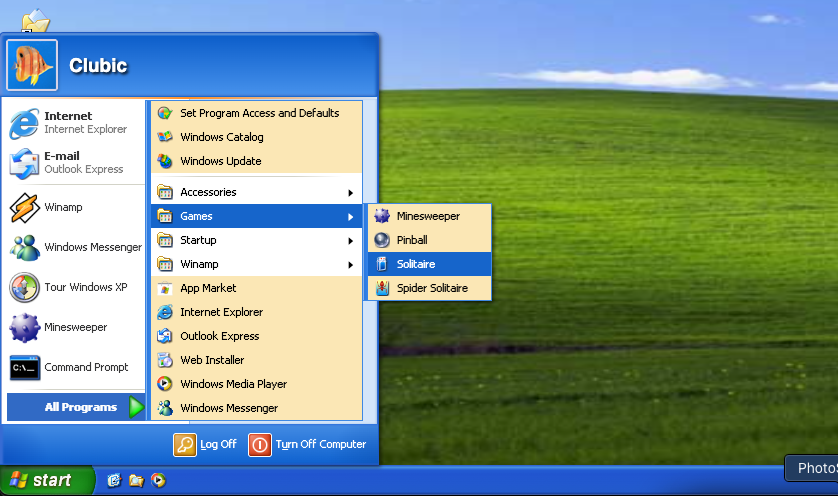Open Windows Catalog

point(257,137)
